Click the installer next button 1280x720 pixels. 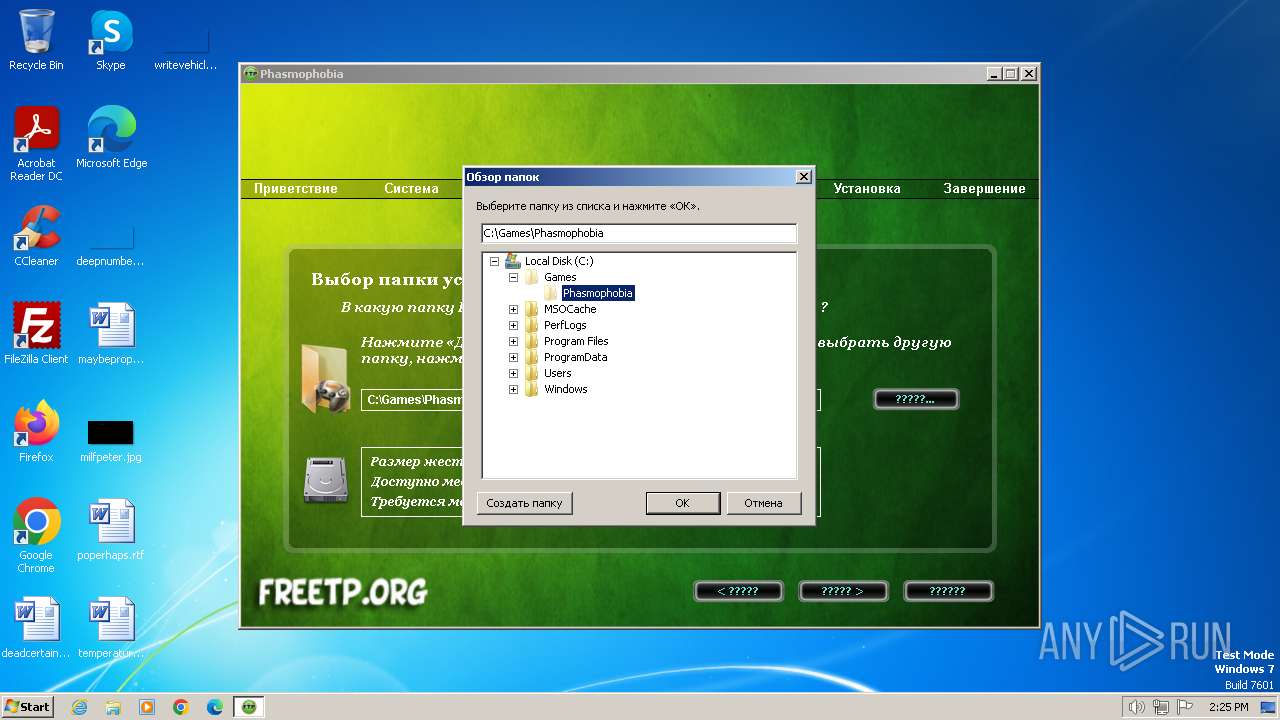tap(843, 591)
